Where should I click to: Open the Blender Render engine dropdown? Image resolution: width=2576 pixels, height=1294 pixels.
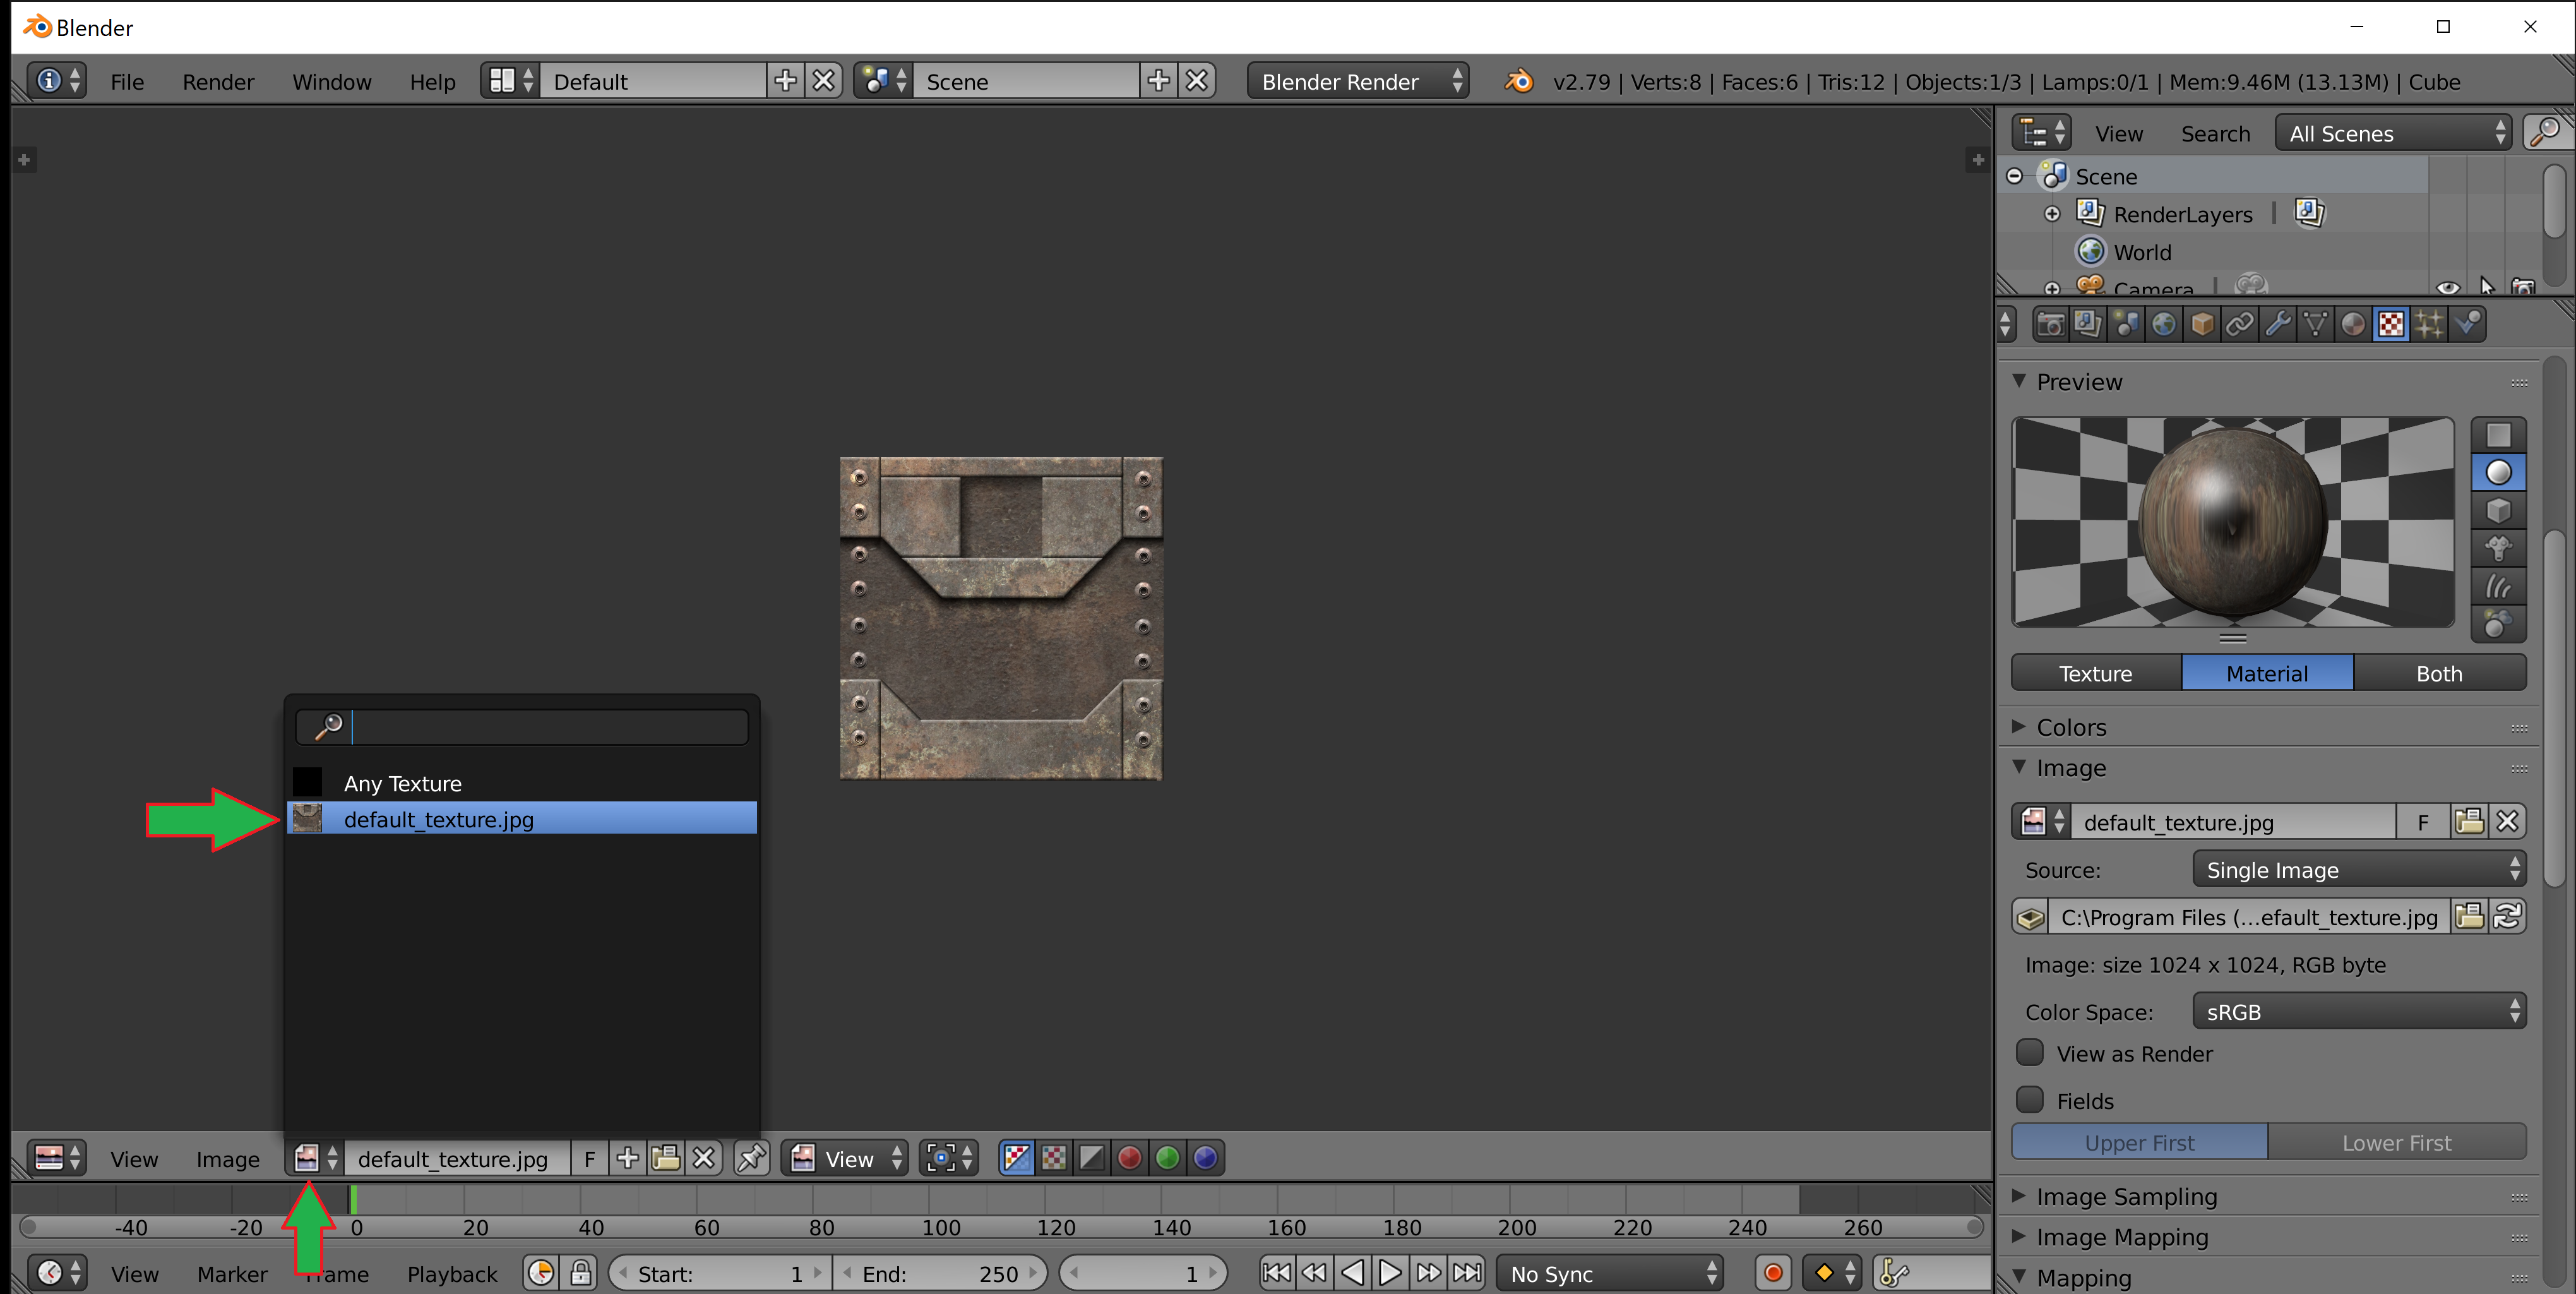1358,81
